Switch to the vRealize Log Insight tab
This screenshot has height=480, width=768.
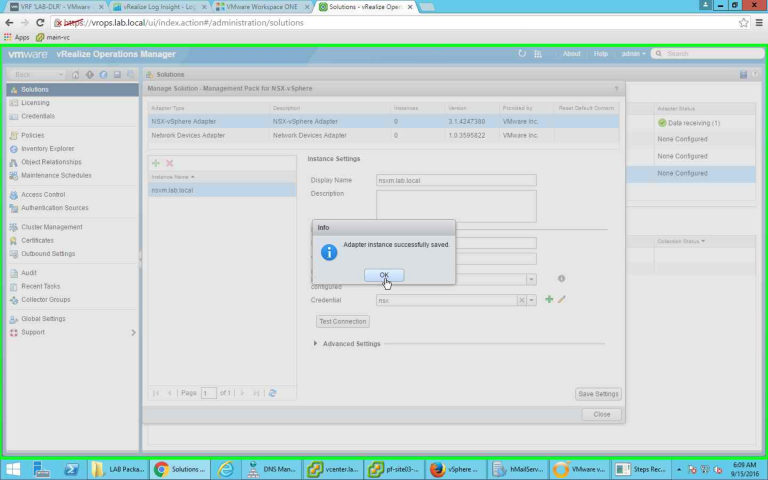[160, 7]
